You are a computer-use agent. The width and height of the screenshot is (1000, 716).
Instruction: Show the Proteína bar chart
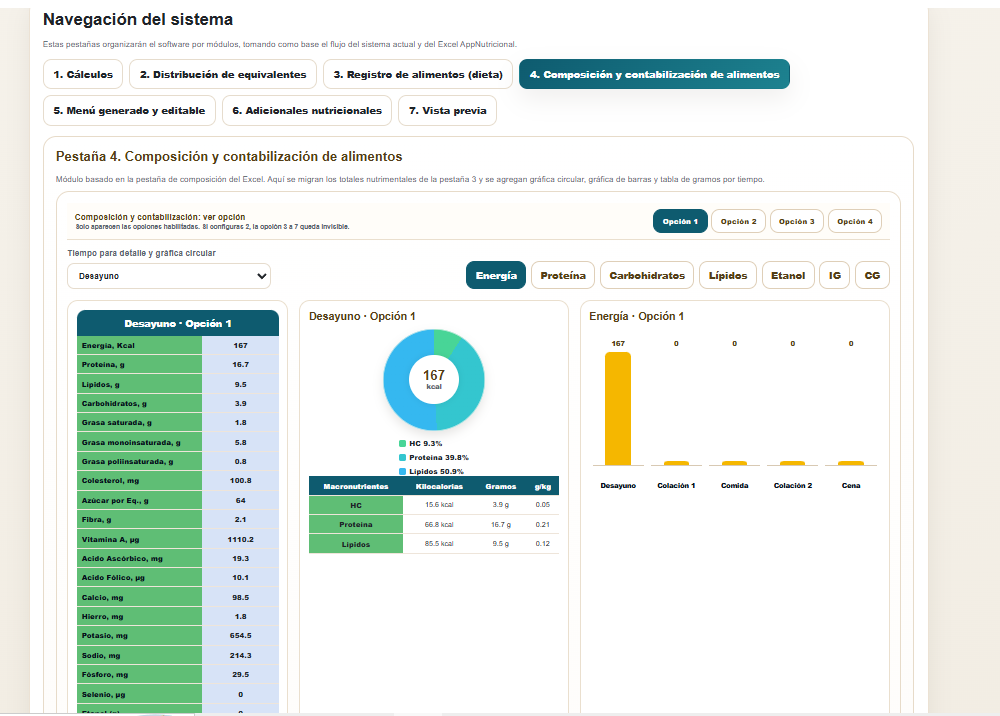click(563, 275)
